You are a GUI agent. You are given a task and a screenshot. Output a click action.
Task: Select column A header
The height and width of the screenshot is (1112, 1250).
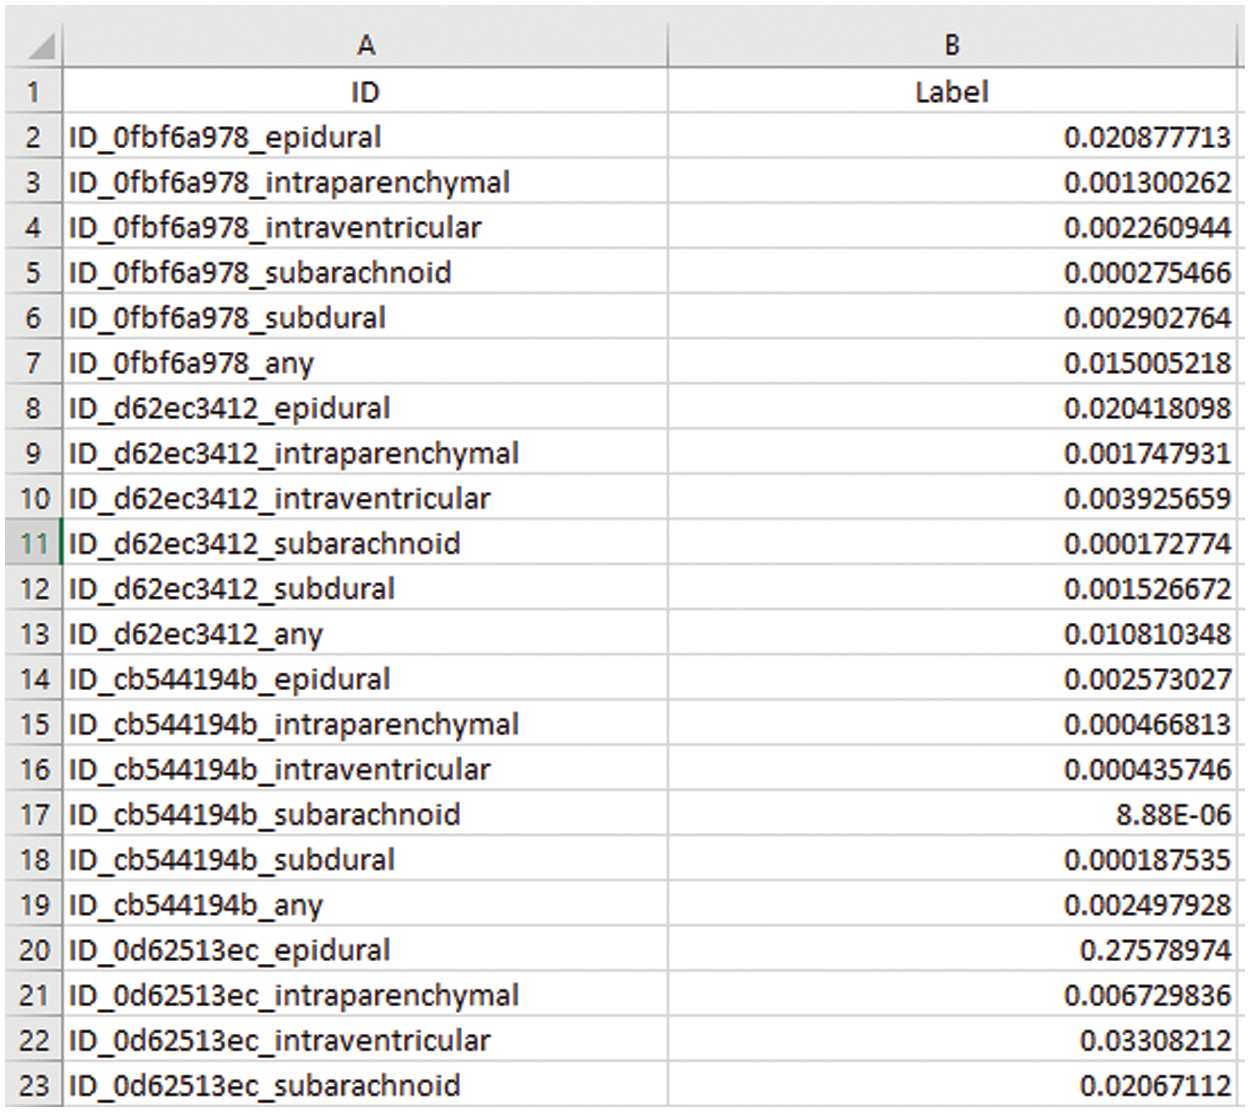pos(365,45)
